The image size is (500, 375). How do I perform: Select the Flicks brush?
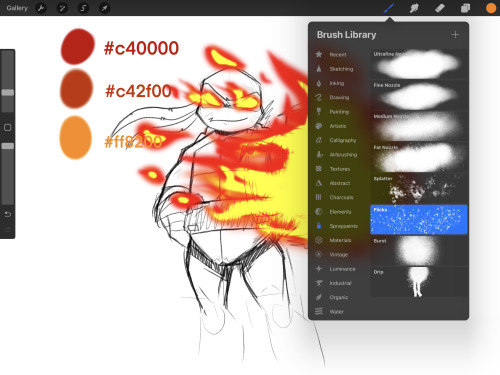pos(419,220)
